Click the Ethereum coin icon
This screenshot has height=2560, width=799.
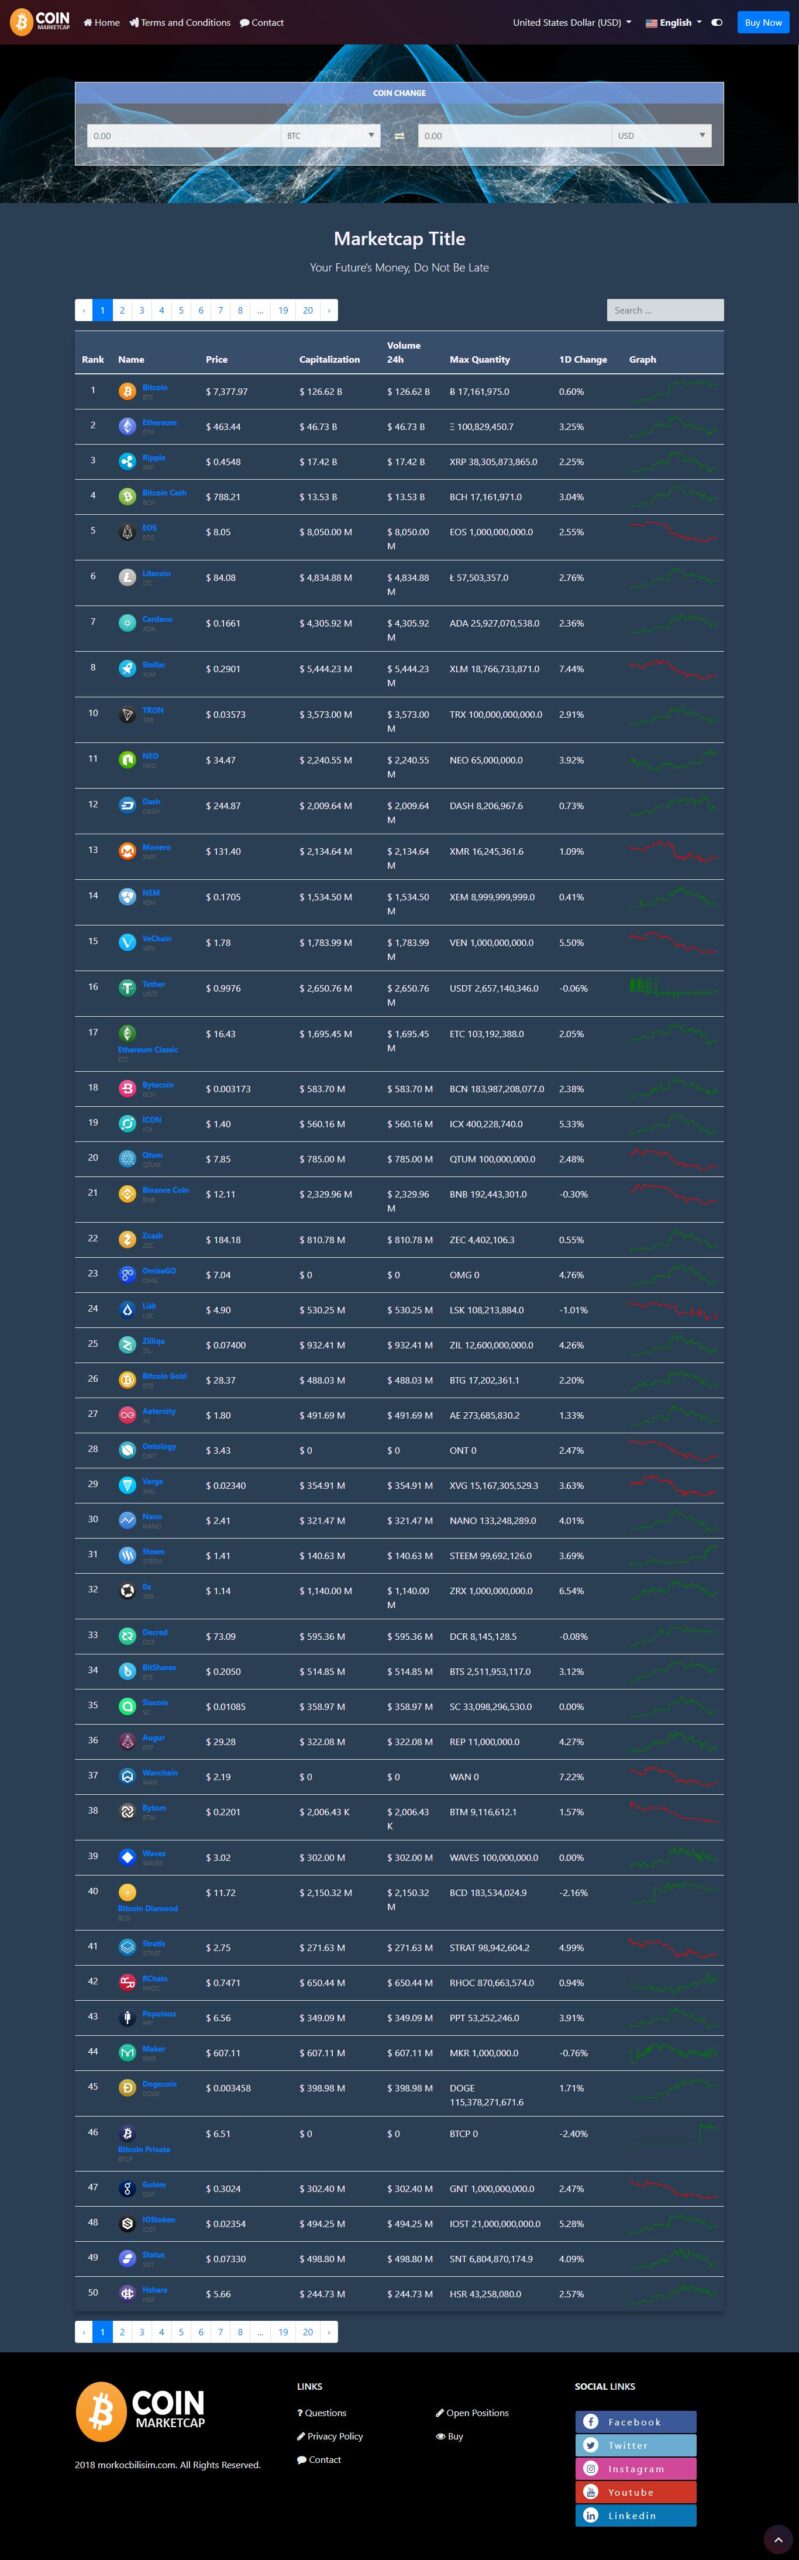pyautogui.click(x=127, y=426)
